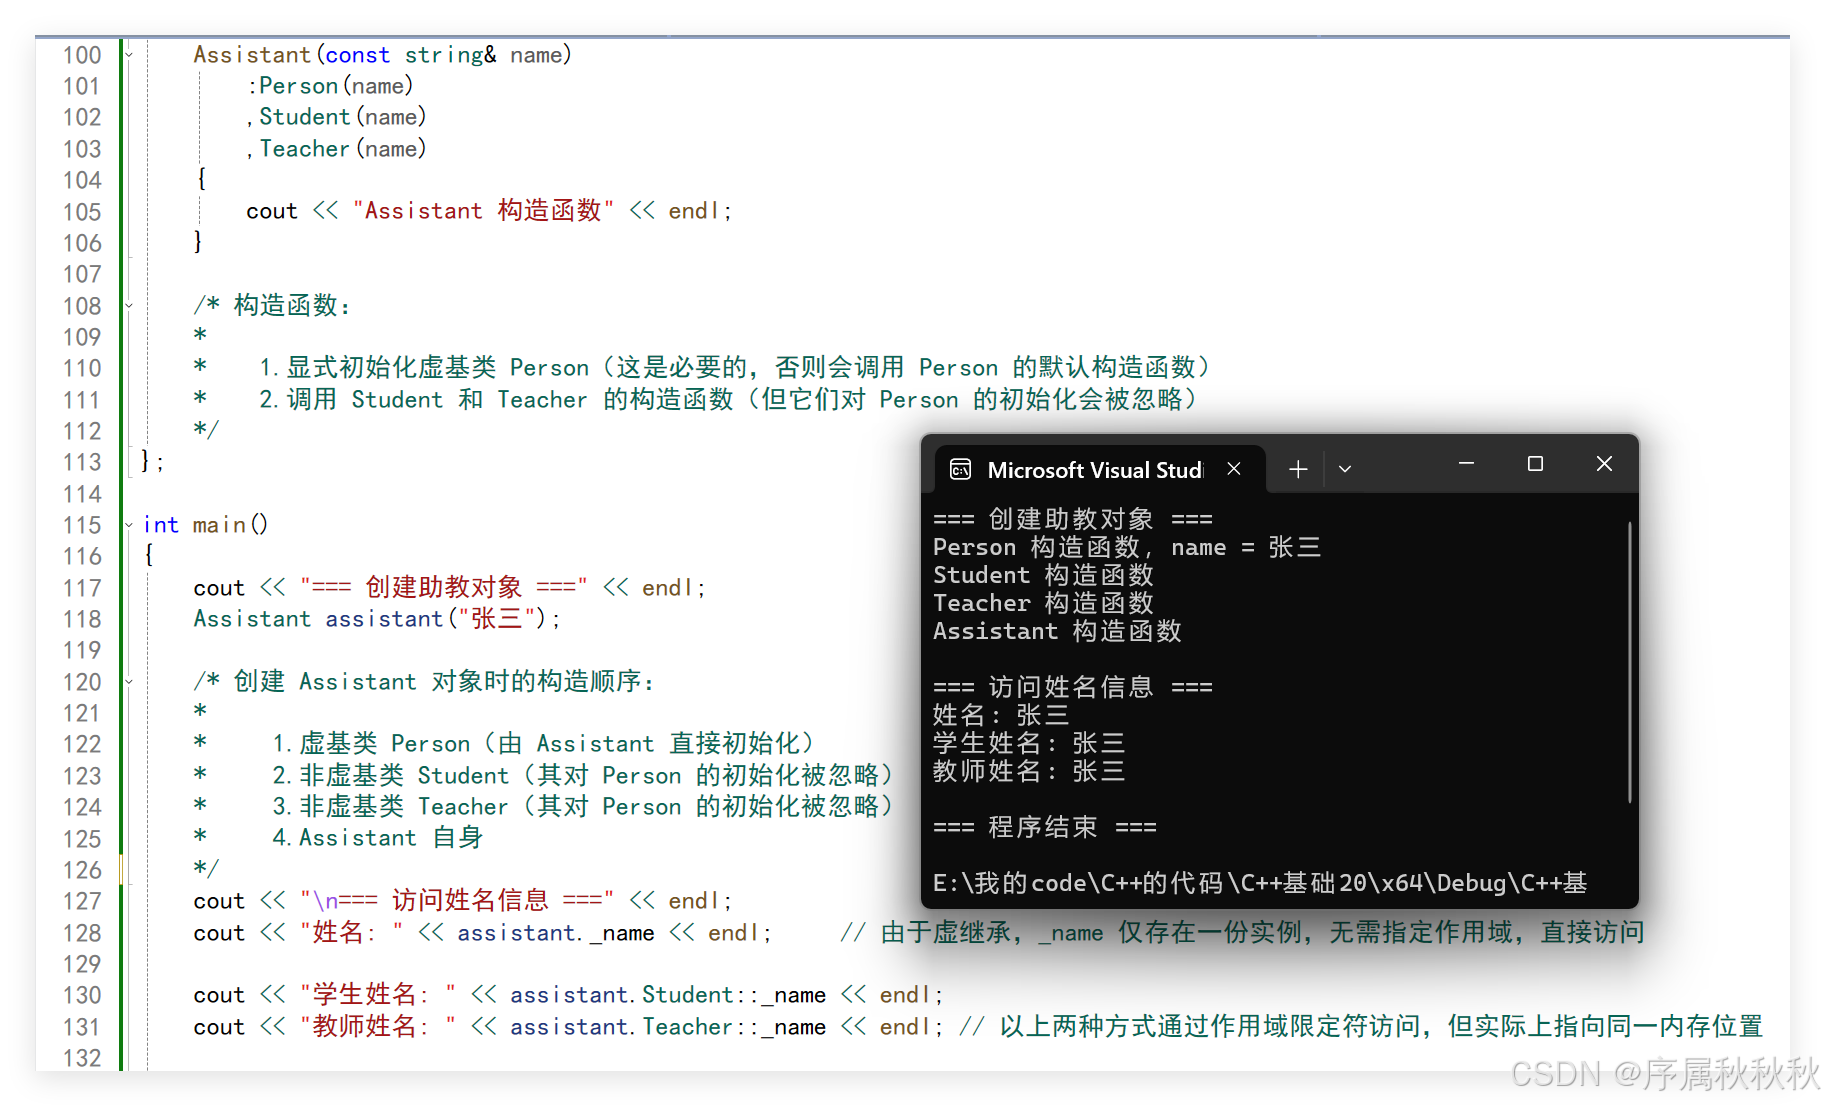The height and width of the screenshot is (1106, 1825).
Task: Close the debug console window
Action: pos(1604,464)
